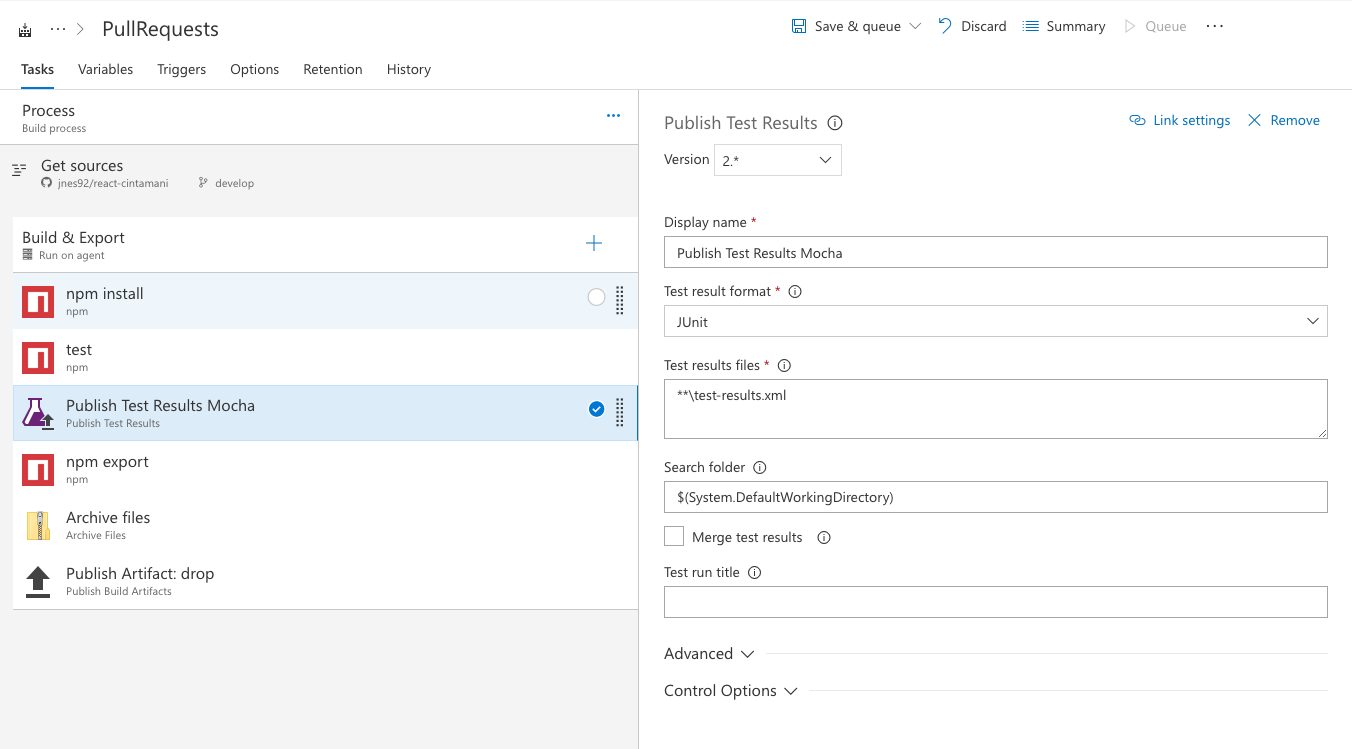
Task: Switch to the Triggers tab
Action: (181, 69)
